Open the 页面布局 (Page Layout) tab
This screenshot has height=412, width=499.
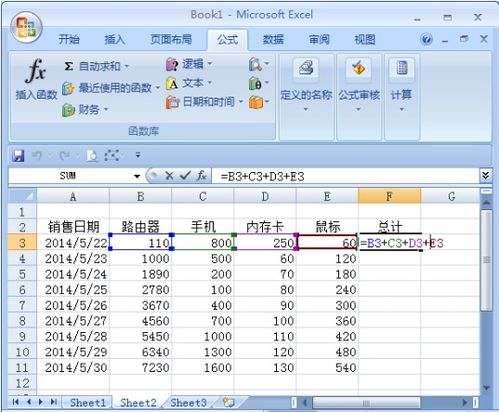[x=171, y=40]
